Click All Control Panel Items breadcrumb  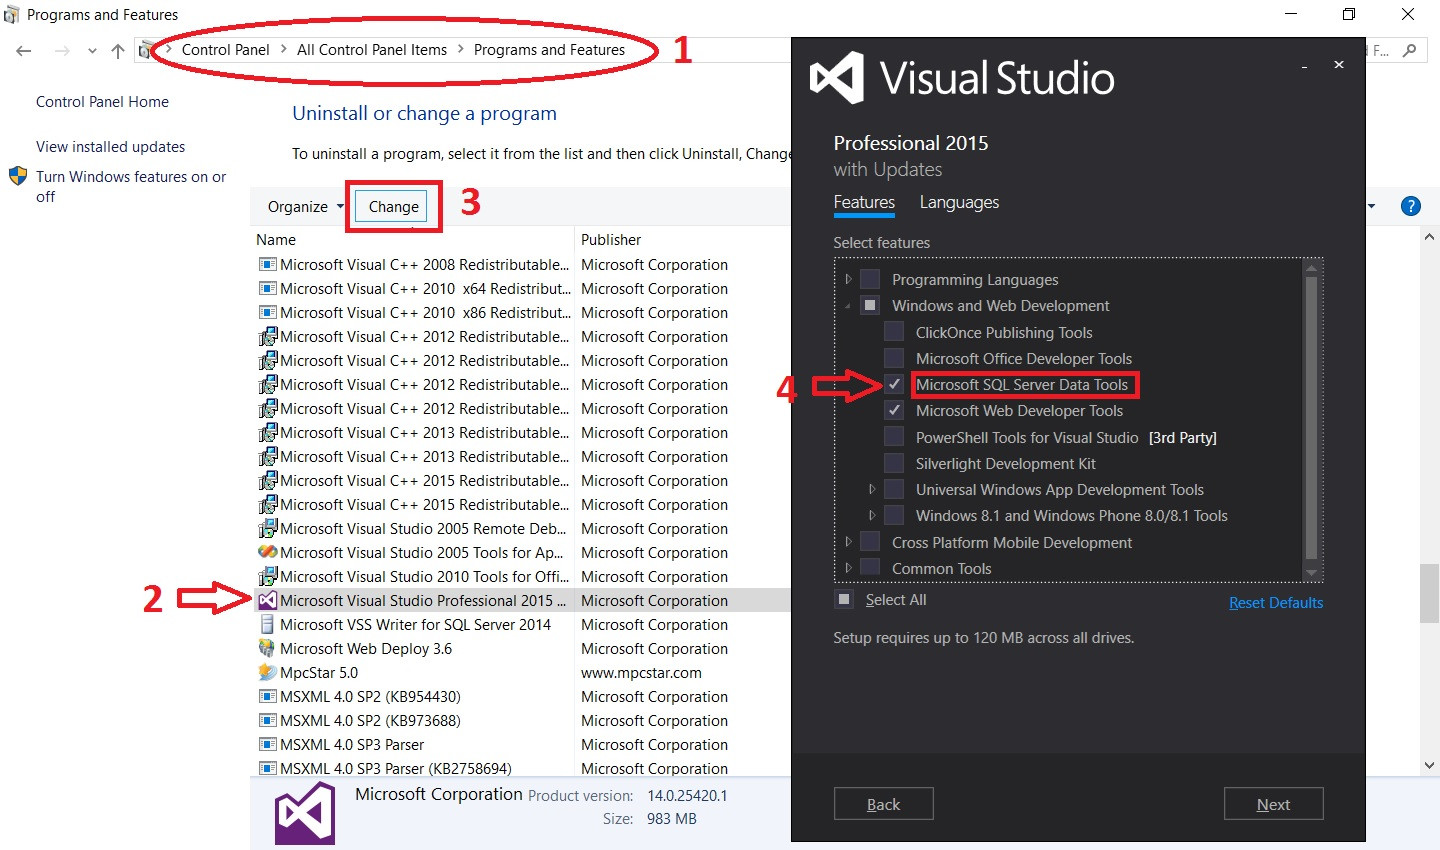(x=372, y=50)
